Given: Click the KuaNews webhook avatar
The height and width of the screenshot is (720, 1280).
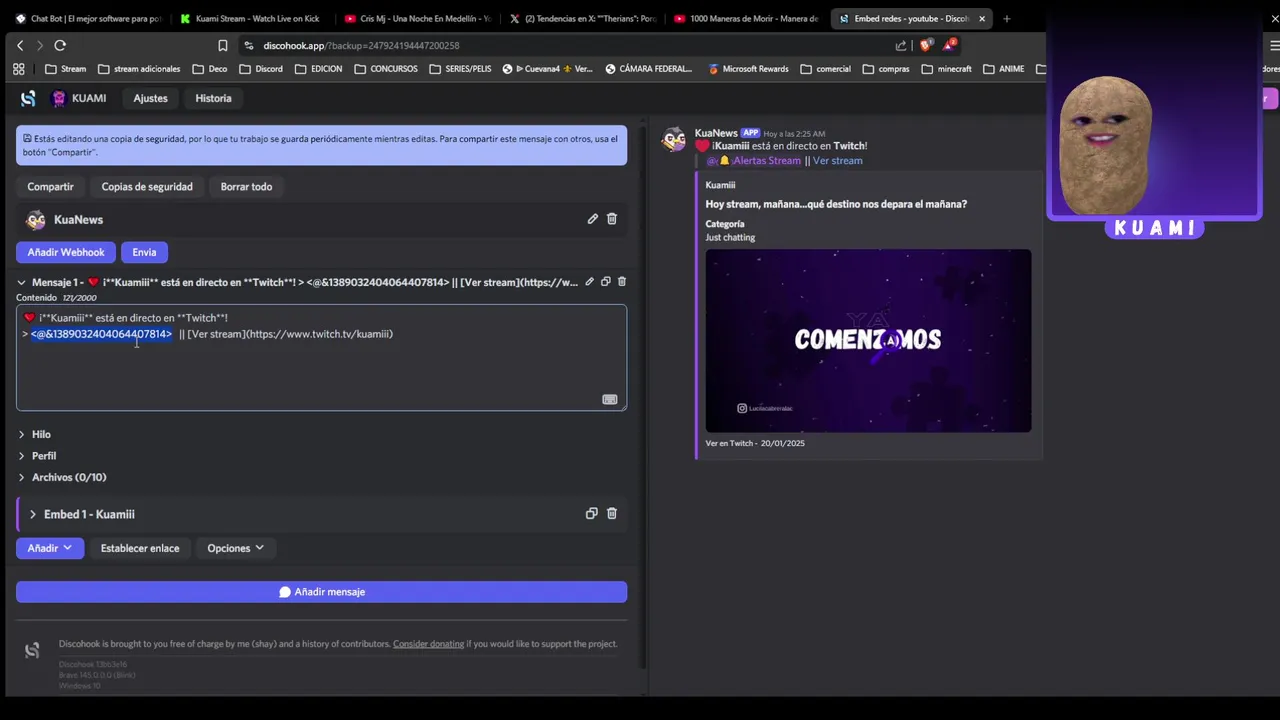Looking at the screenshot, I should coord(36,220).
